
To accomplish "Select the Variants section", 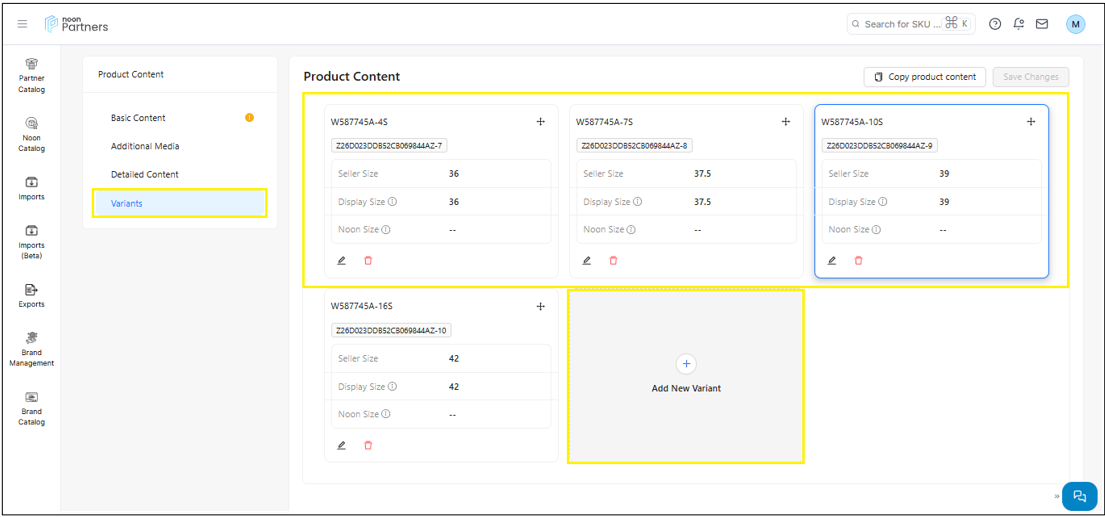I will coord(179,203).
